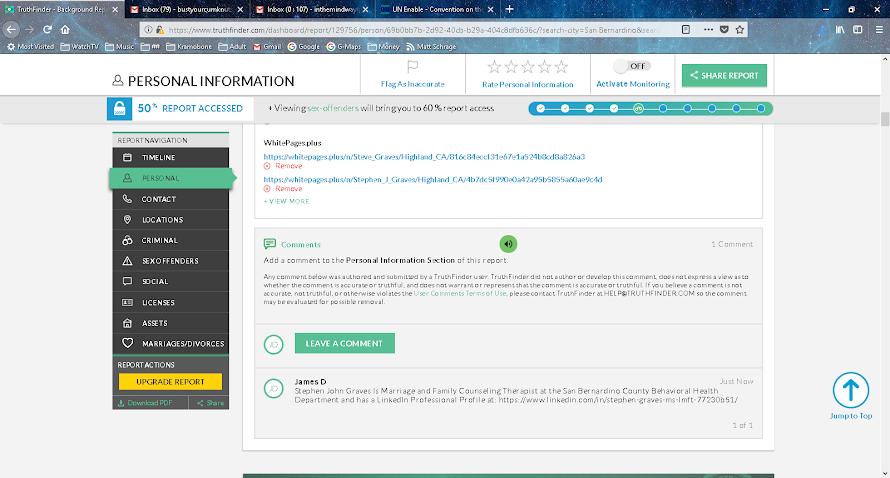Go to browser Home page
This screenshot has width=890, height=478.
pyautogui.click(x=65, y=30)
